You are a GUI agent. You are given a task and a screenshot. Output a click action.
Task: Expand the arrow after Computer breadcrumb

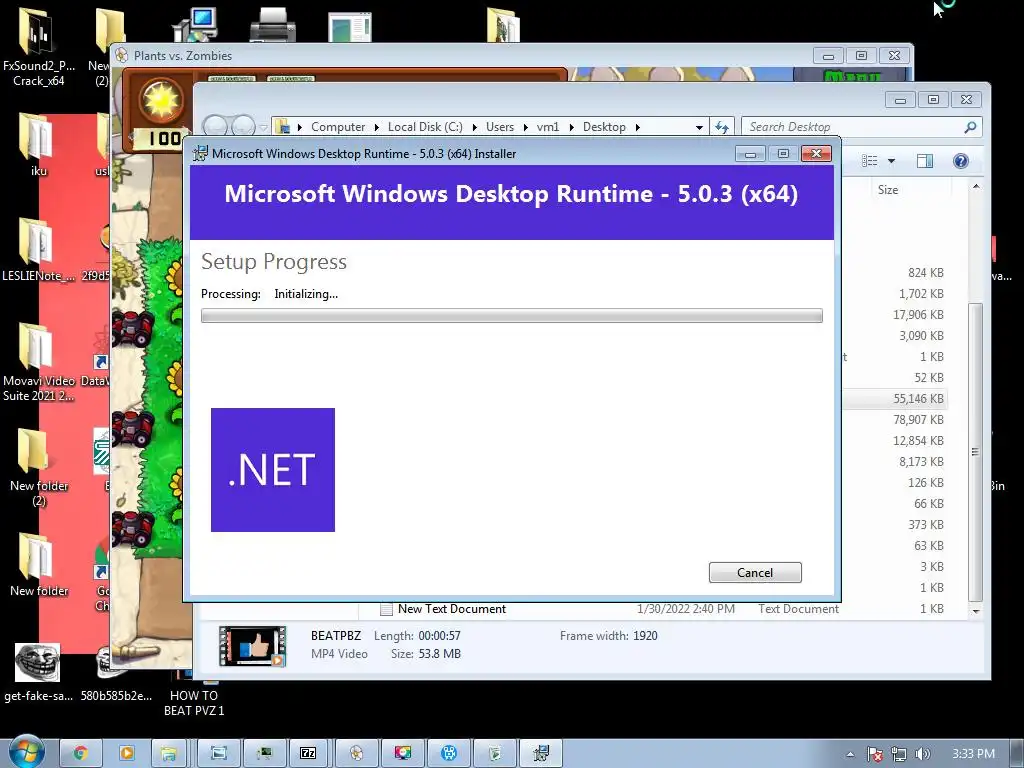(x=377, y=127)
